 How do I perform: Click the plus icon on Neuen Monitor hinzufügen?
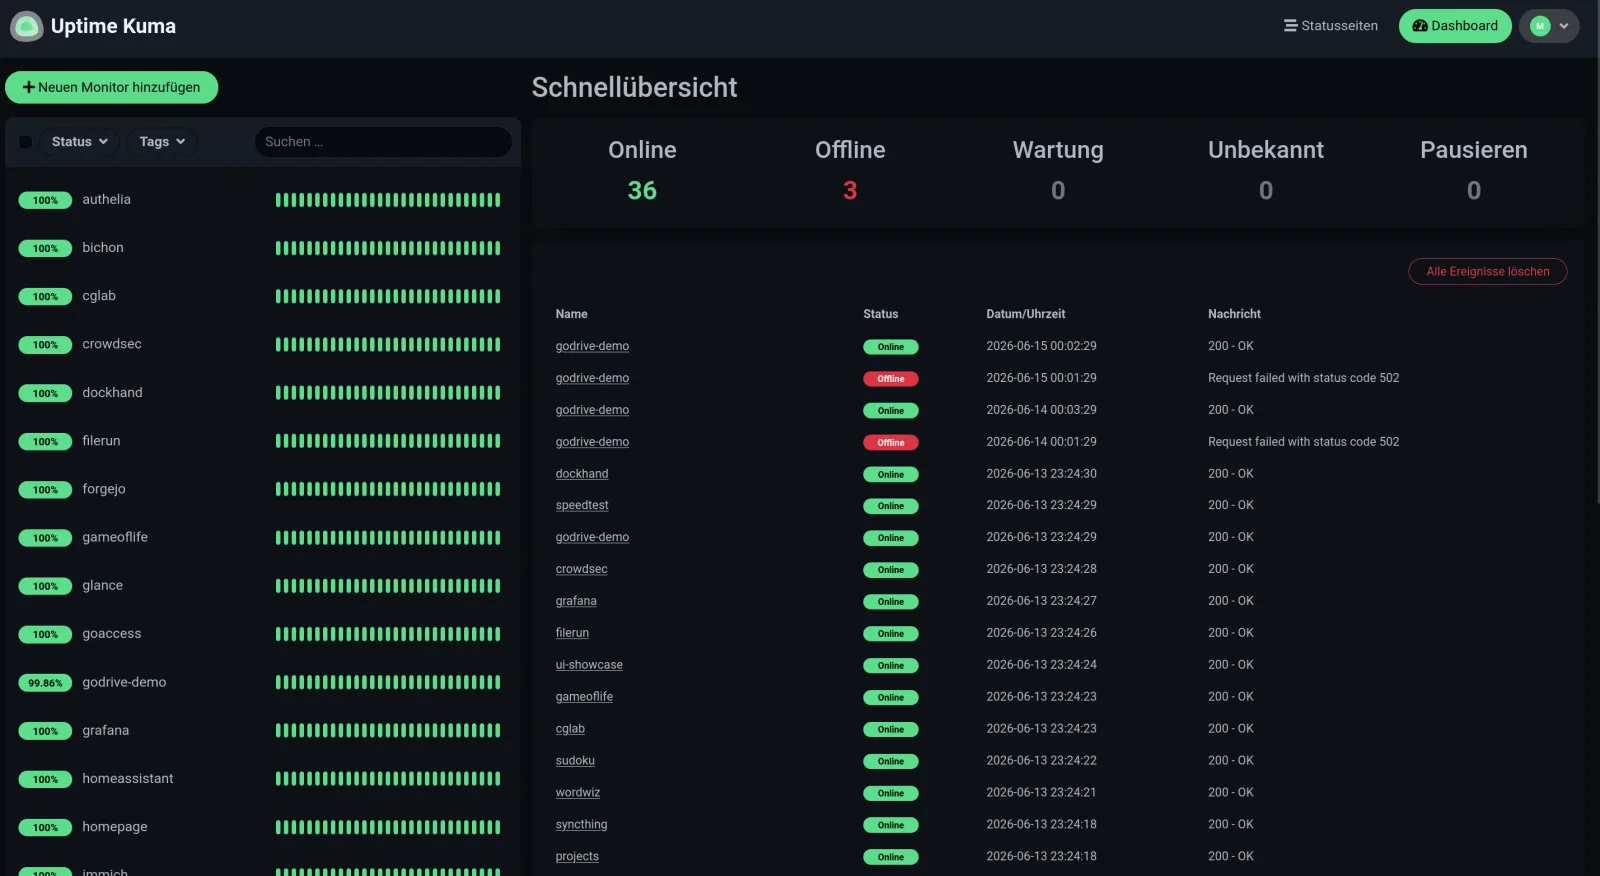click(x=29, y=87)
